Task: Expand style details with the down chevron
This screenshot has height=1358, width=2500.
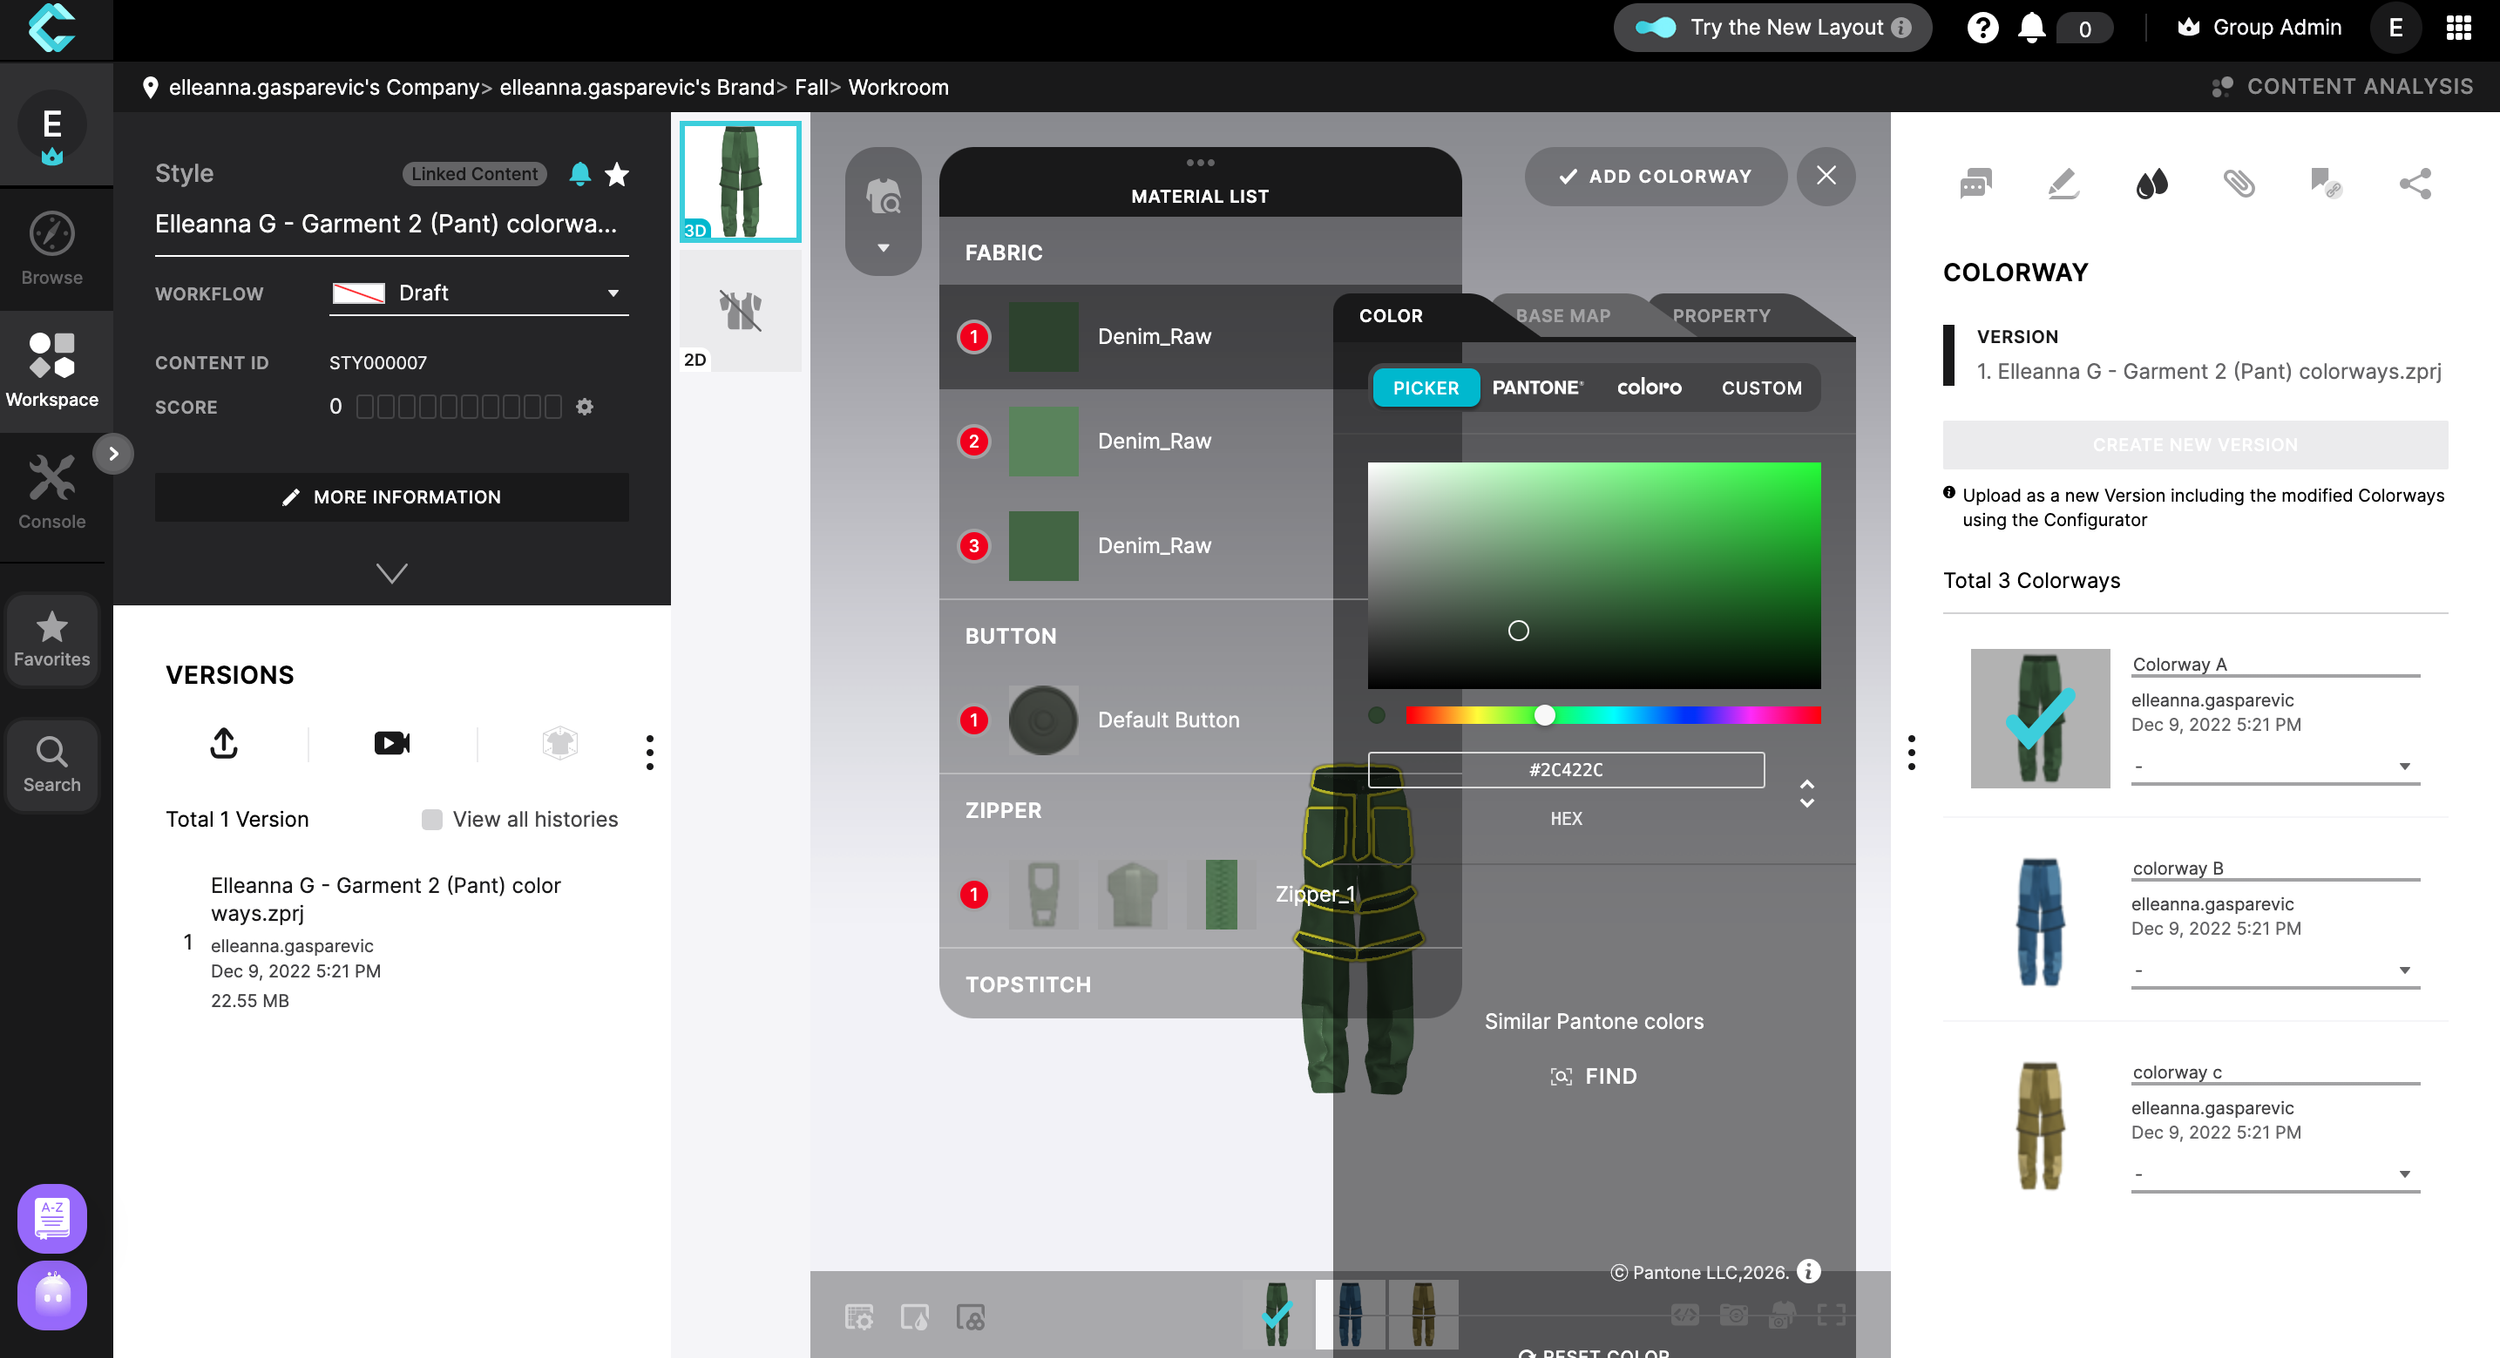Action: click(391, 573)
